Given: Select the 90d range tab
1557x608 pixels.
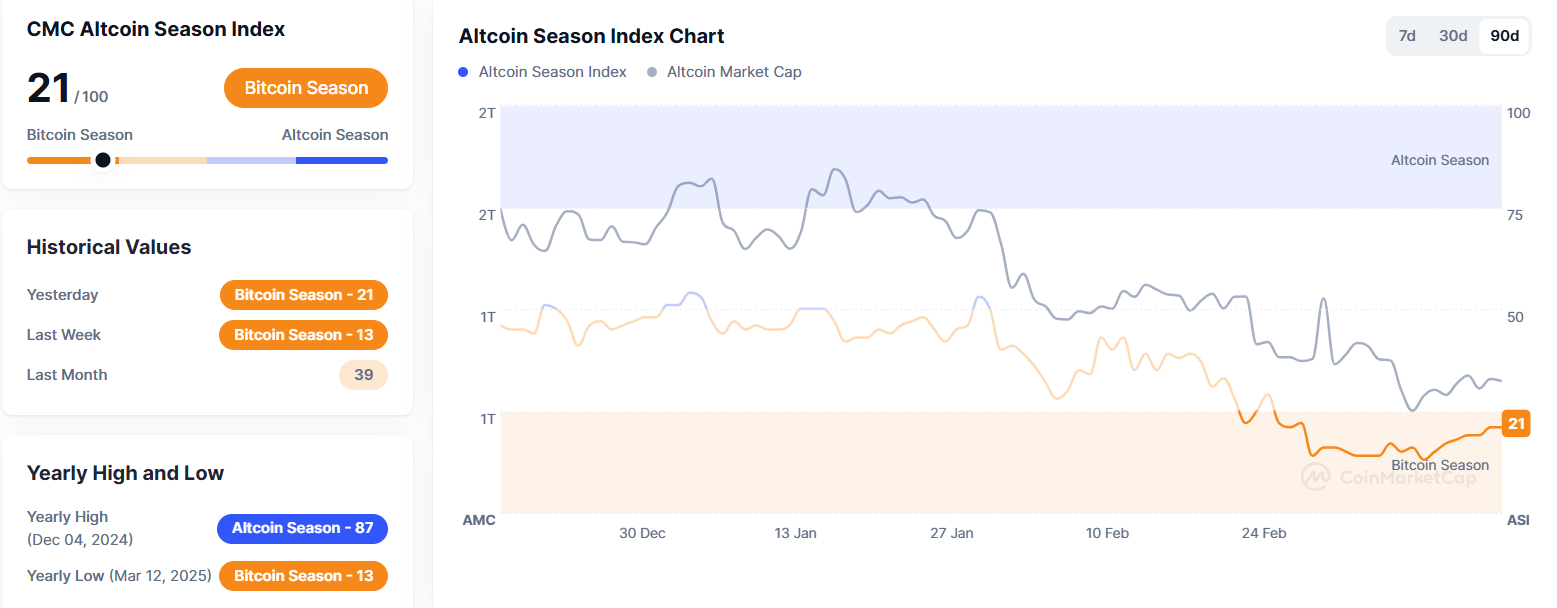Looking at the screenshot, I should (x=1504, y=36).
